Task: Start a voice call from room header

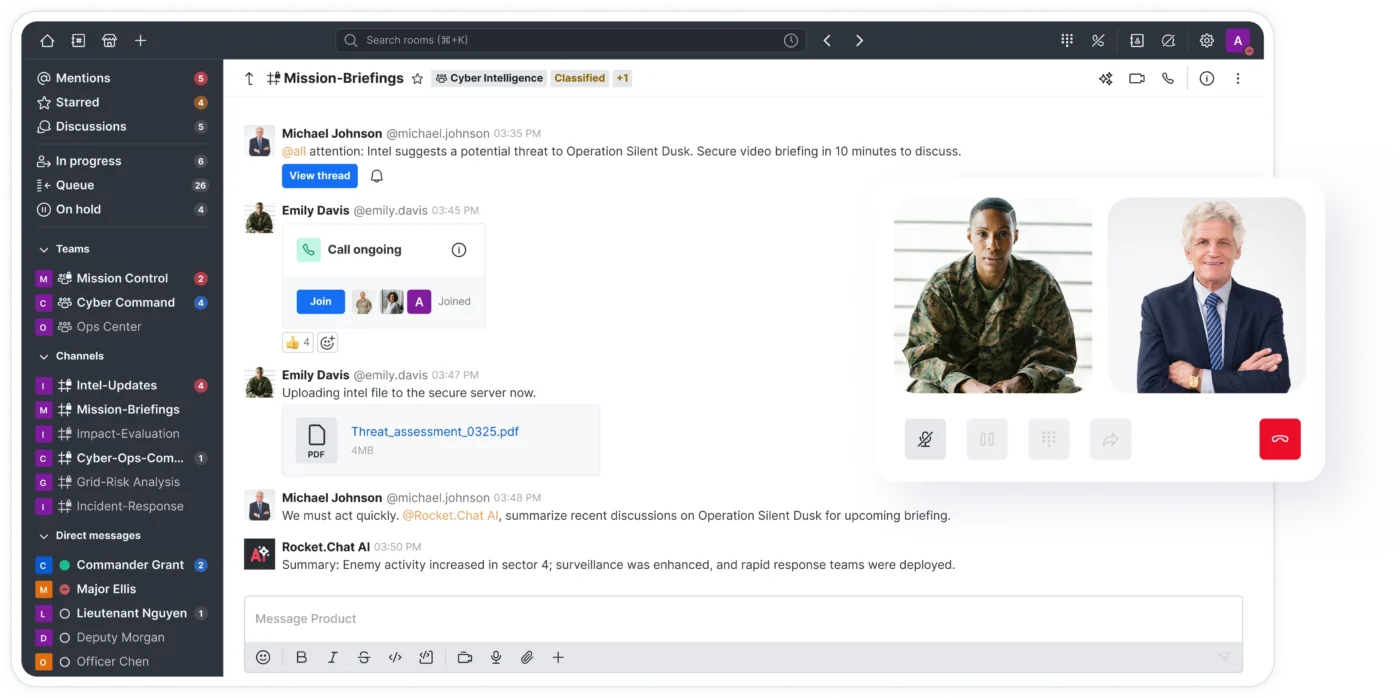Action: pyautogui.click(x=1168, y=78)
